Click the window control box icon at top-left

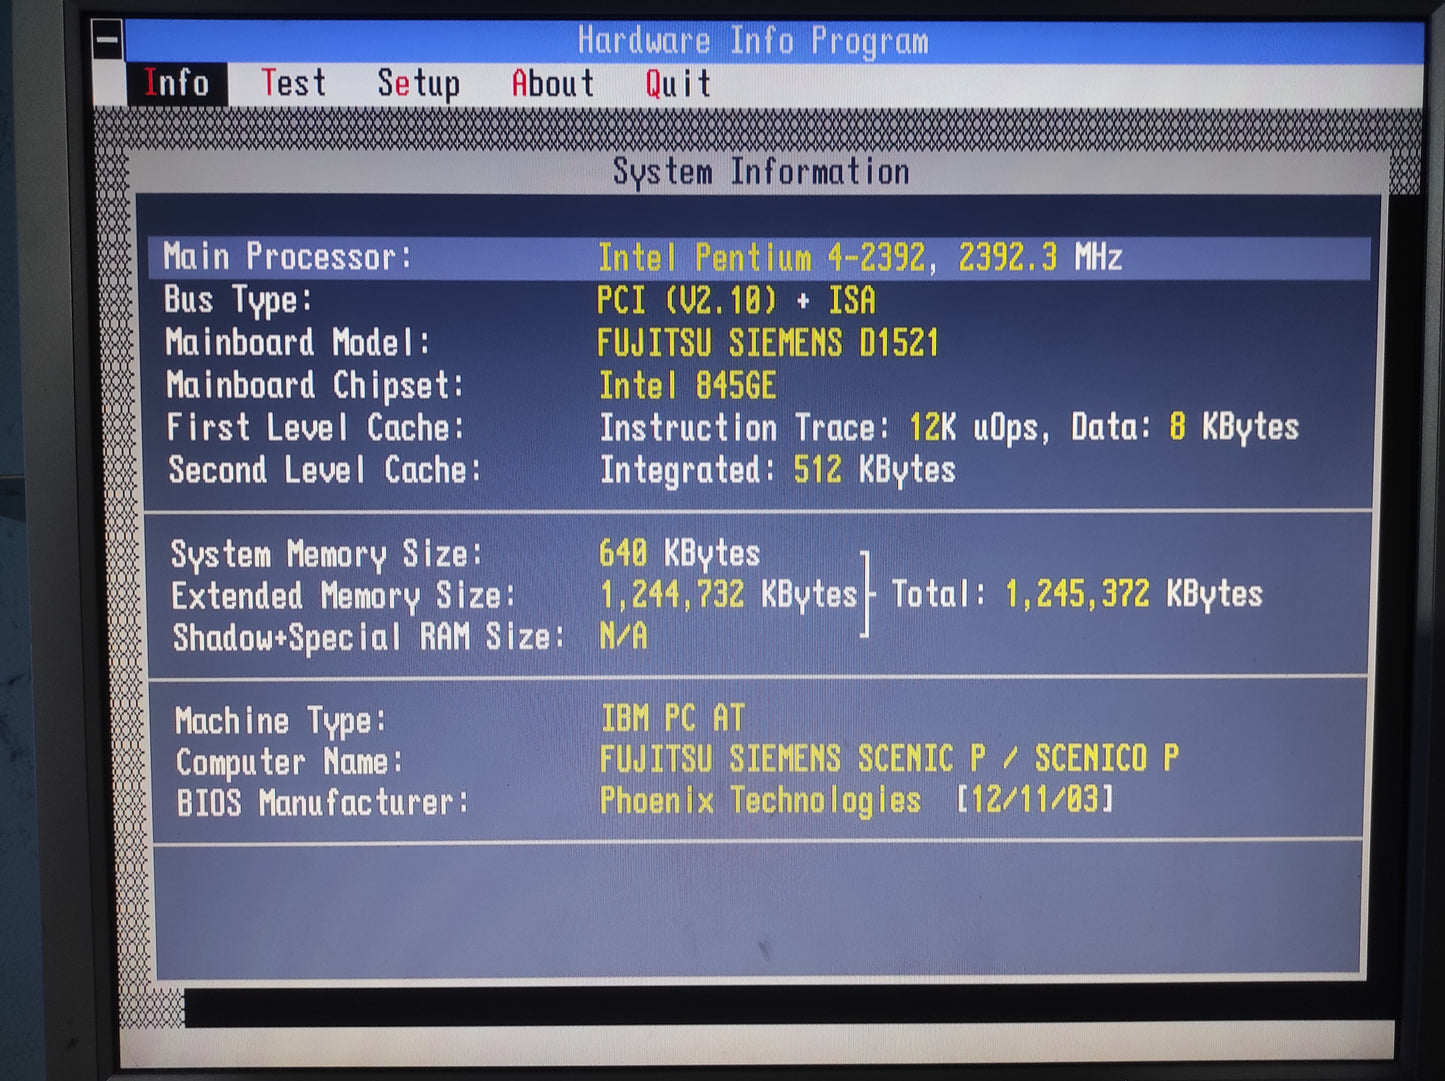[108, 41]
